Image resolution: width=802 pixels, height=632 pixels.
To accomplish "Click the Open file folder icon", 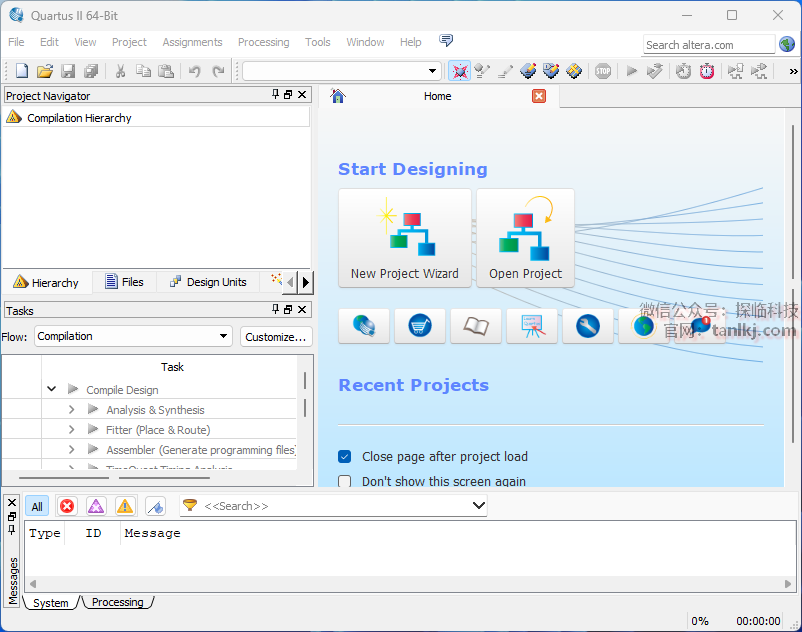I will 45,71.
